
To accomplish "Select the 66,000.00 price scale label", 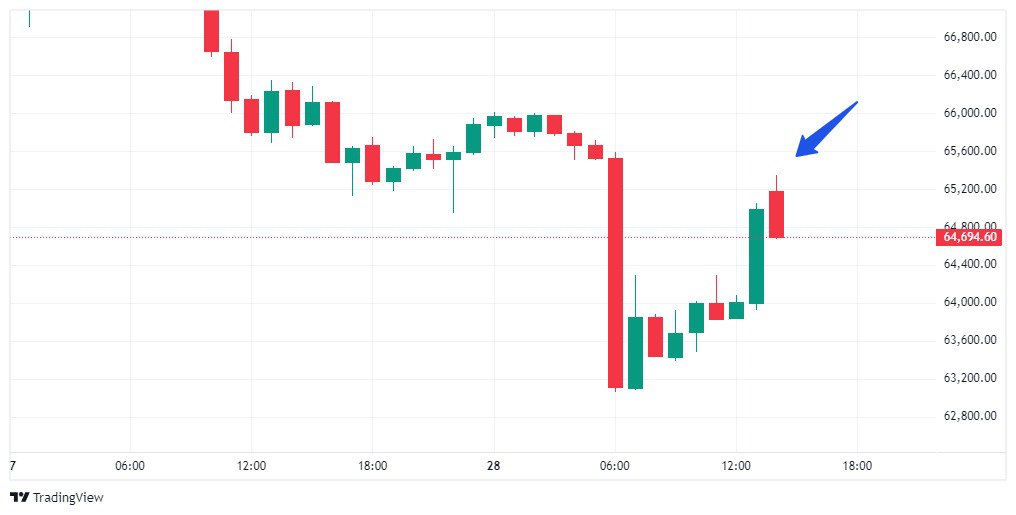I will point(969,113).
